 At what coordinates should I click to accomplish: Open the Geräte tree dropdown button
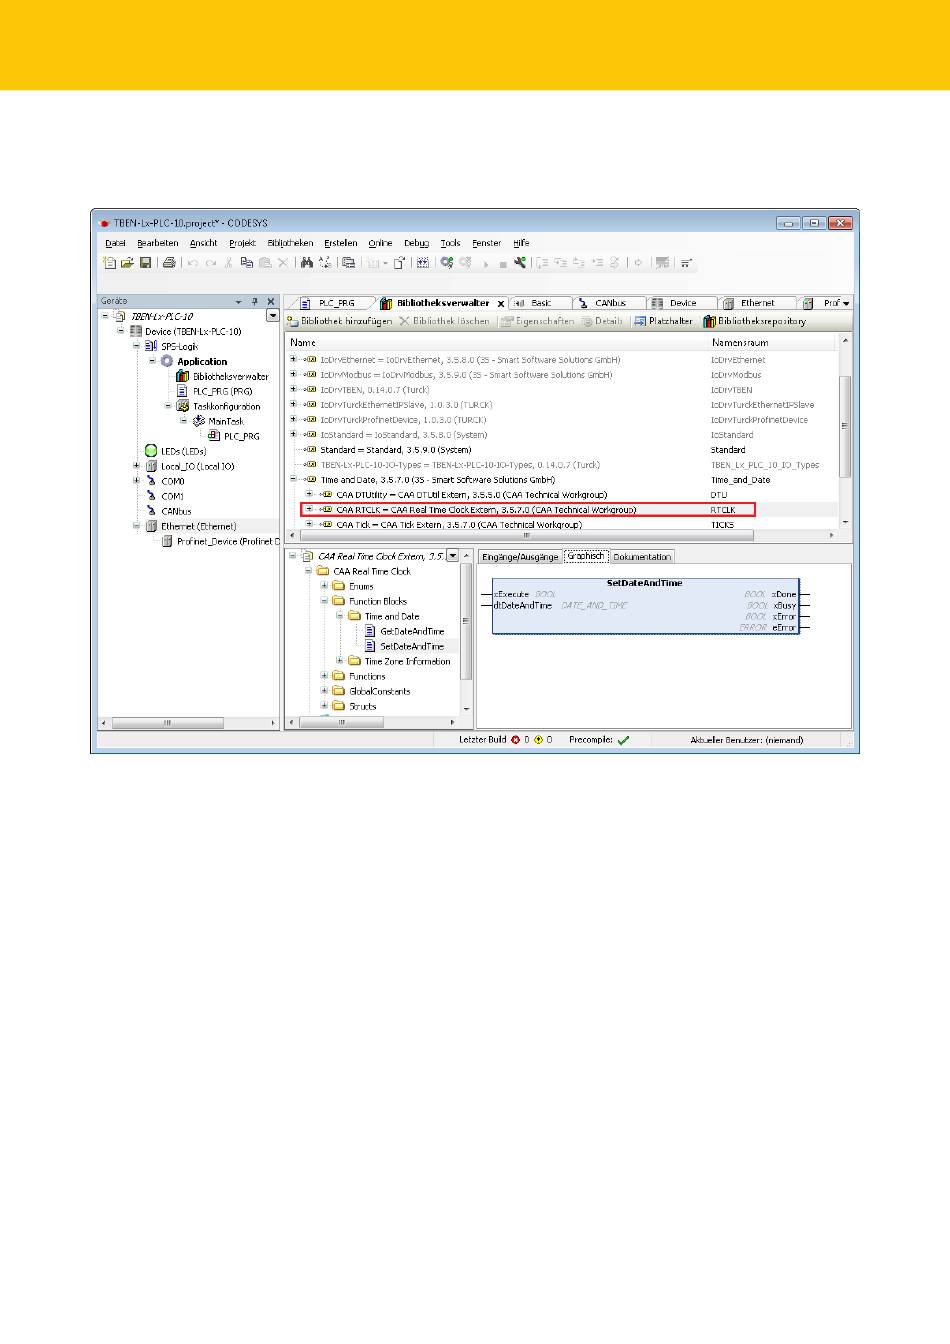(x=272, y=316)
